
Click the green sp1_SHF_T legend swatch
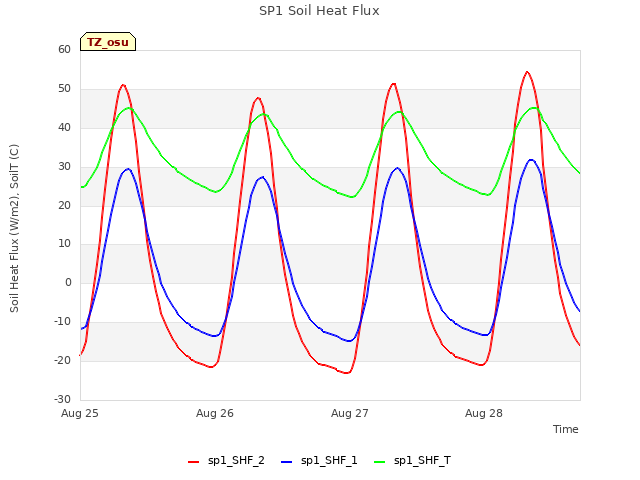point(380,462)
